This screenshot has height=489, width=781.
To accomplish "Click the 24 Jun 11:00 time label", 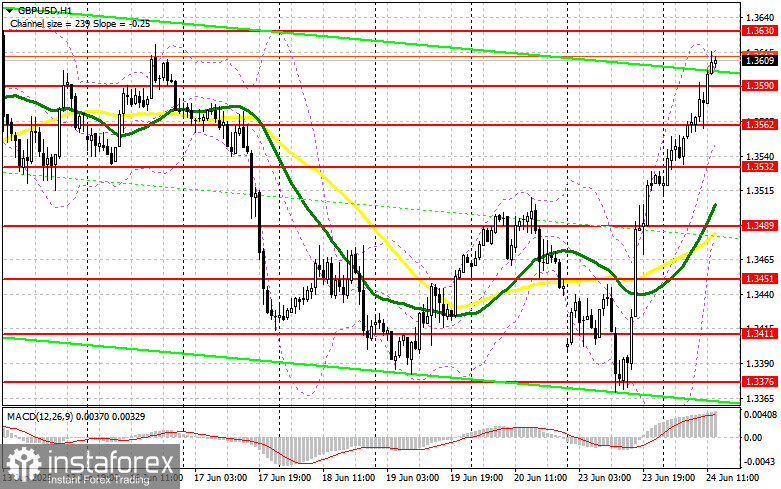I will pos(733,478).
